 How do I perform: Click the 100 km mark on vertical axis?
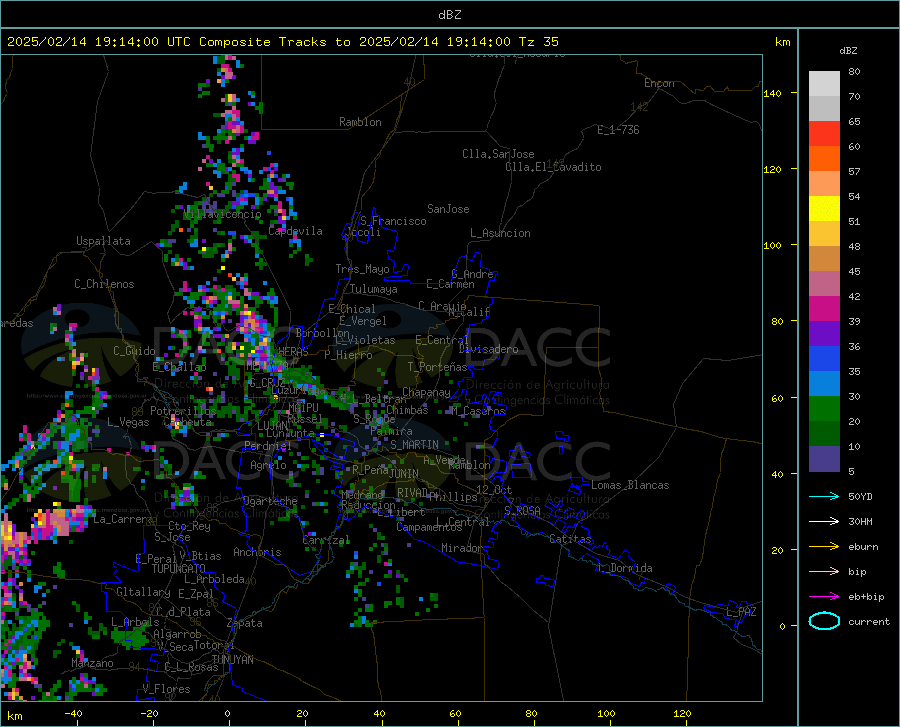[x=772, y=245]
